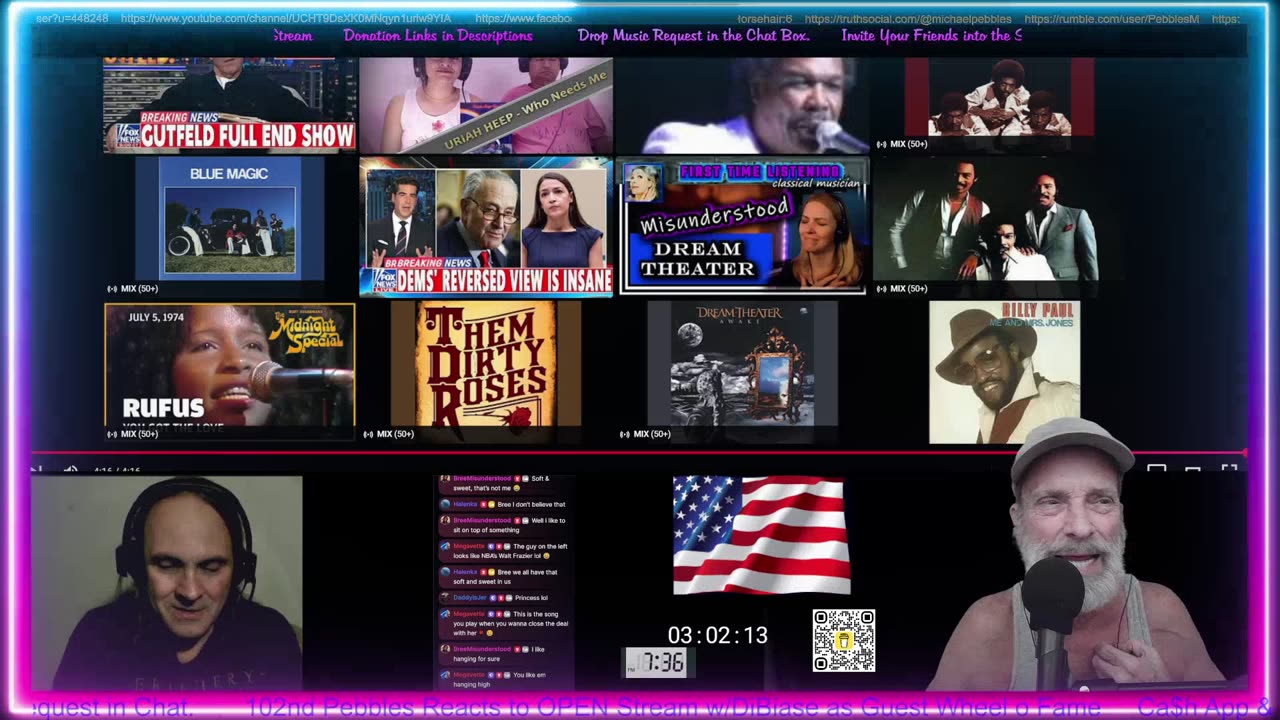Click the waving American flag graphic

(x=760, y=535)
